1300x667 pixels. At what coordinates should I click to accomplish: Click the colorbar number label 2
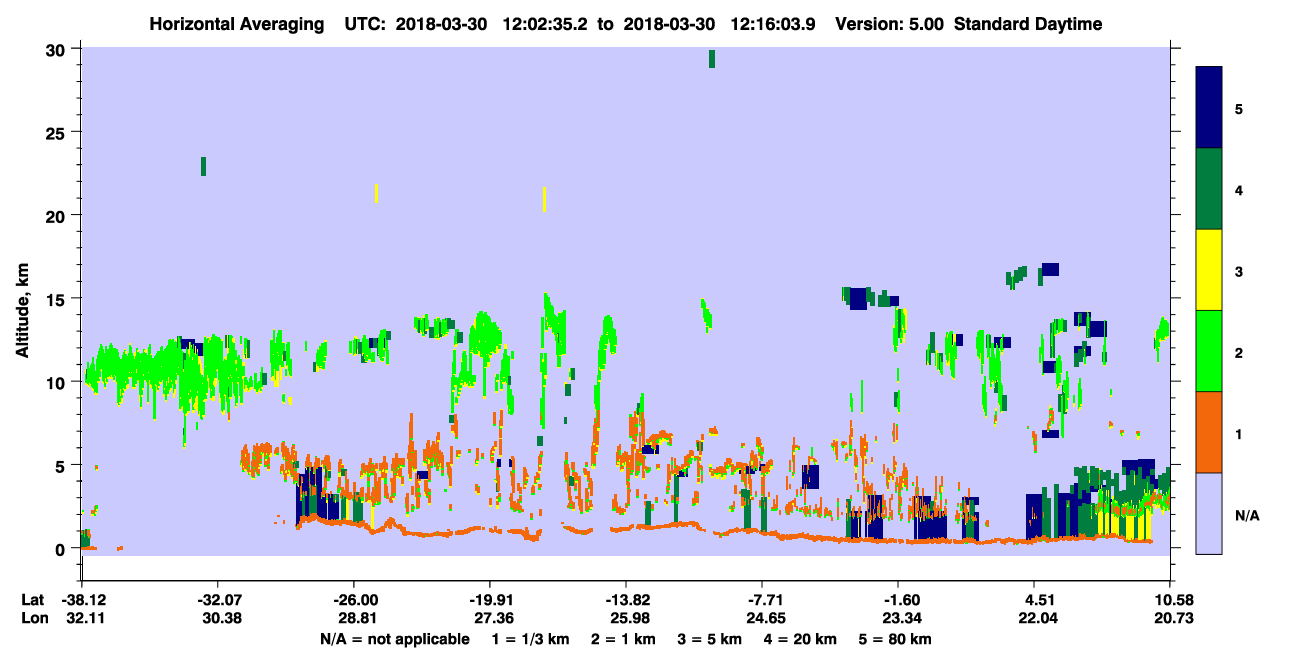click(x=1239, y=351)
